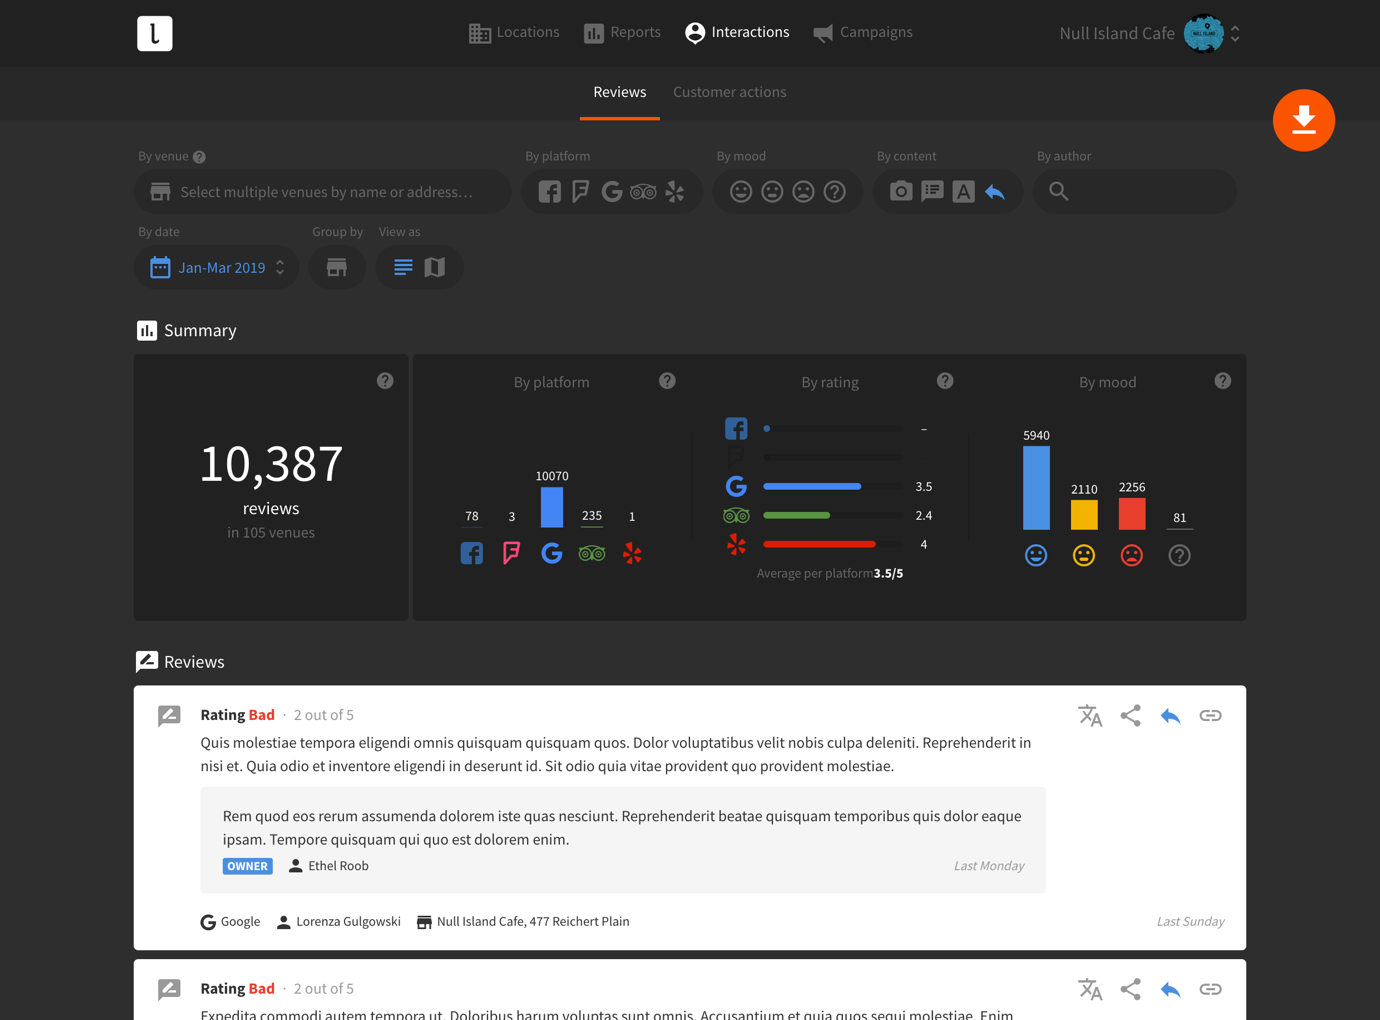
Task: Open the Jan-Mar 2019 date selector
Action: [217, 268]
